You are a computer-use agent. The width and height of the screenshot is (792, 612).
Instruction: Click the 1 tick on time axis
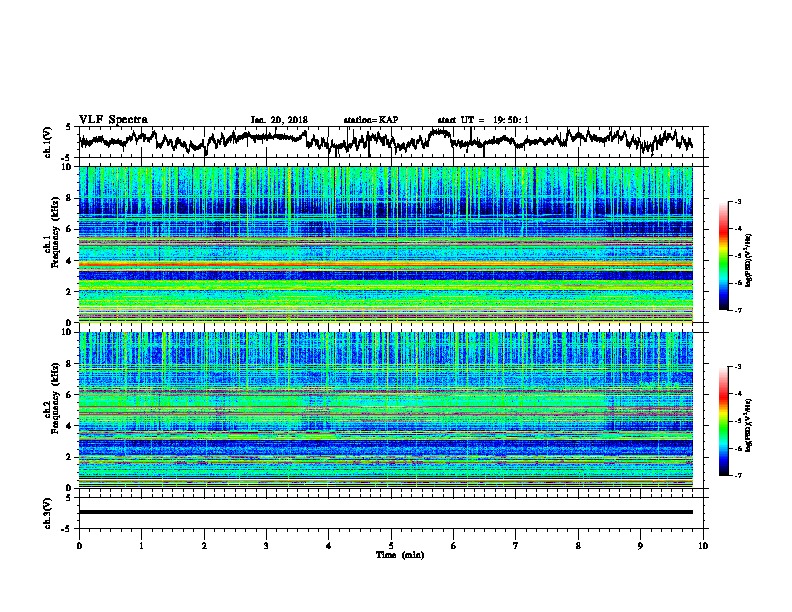[141, 546]
